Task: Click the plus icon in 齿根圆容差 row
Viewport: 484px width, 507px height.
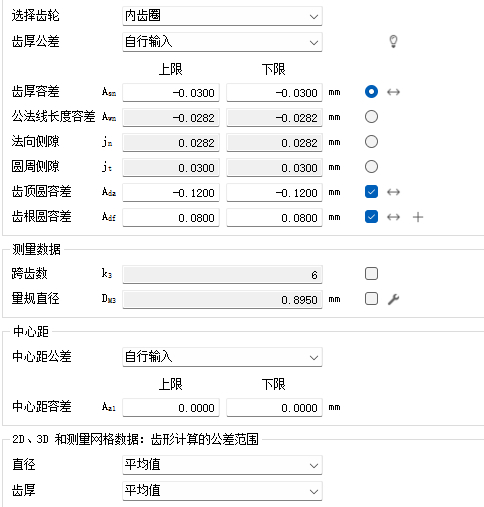Action: point(418,217)
